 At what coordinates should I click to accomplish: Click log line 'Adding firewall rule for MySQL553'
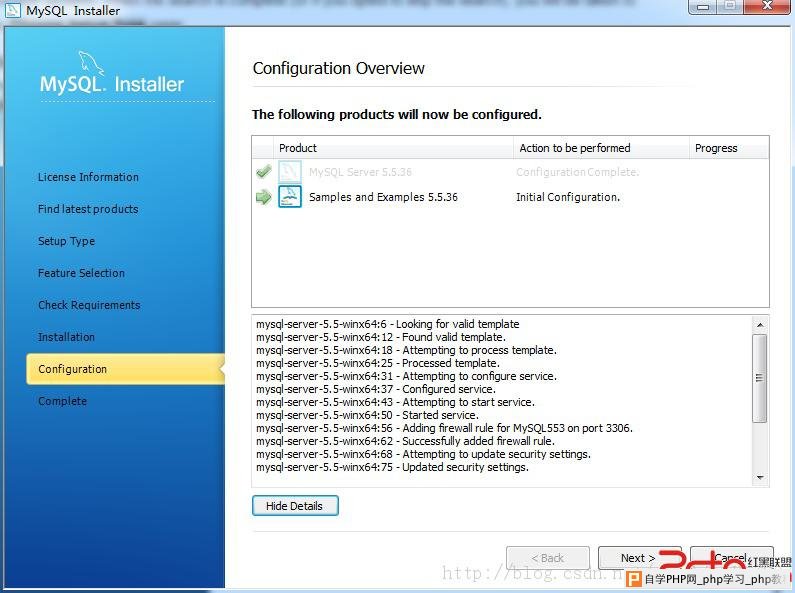pyautogui.click(x=444, y=428)
